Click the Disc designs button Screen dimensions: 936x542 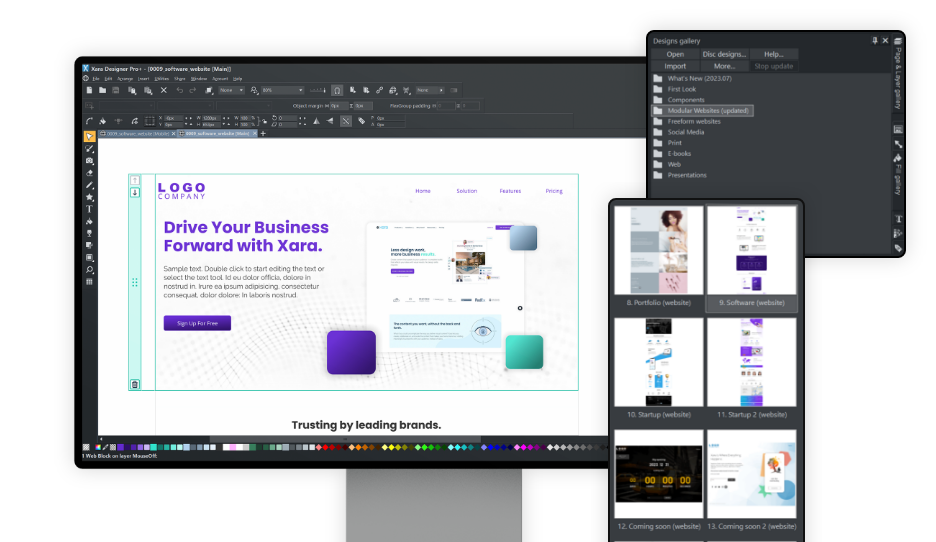tap(724, 54)
